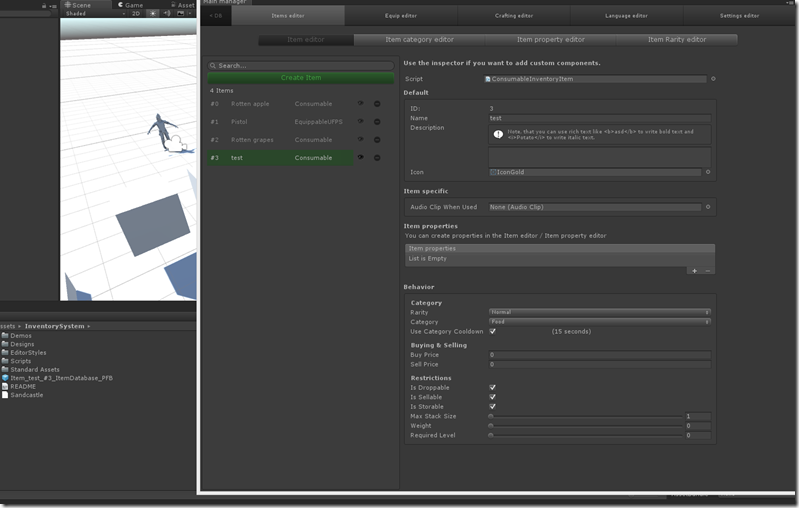
Task: Toggle scene lighting sun icon
Action: (152, 14)
